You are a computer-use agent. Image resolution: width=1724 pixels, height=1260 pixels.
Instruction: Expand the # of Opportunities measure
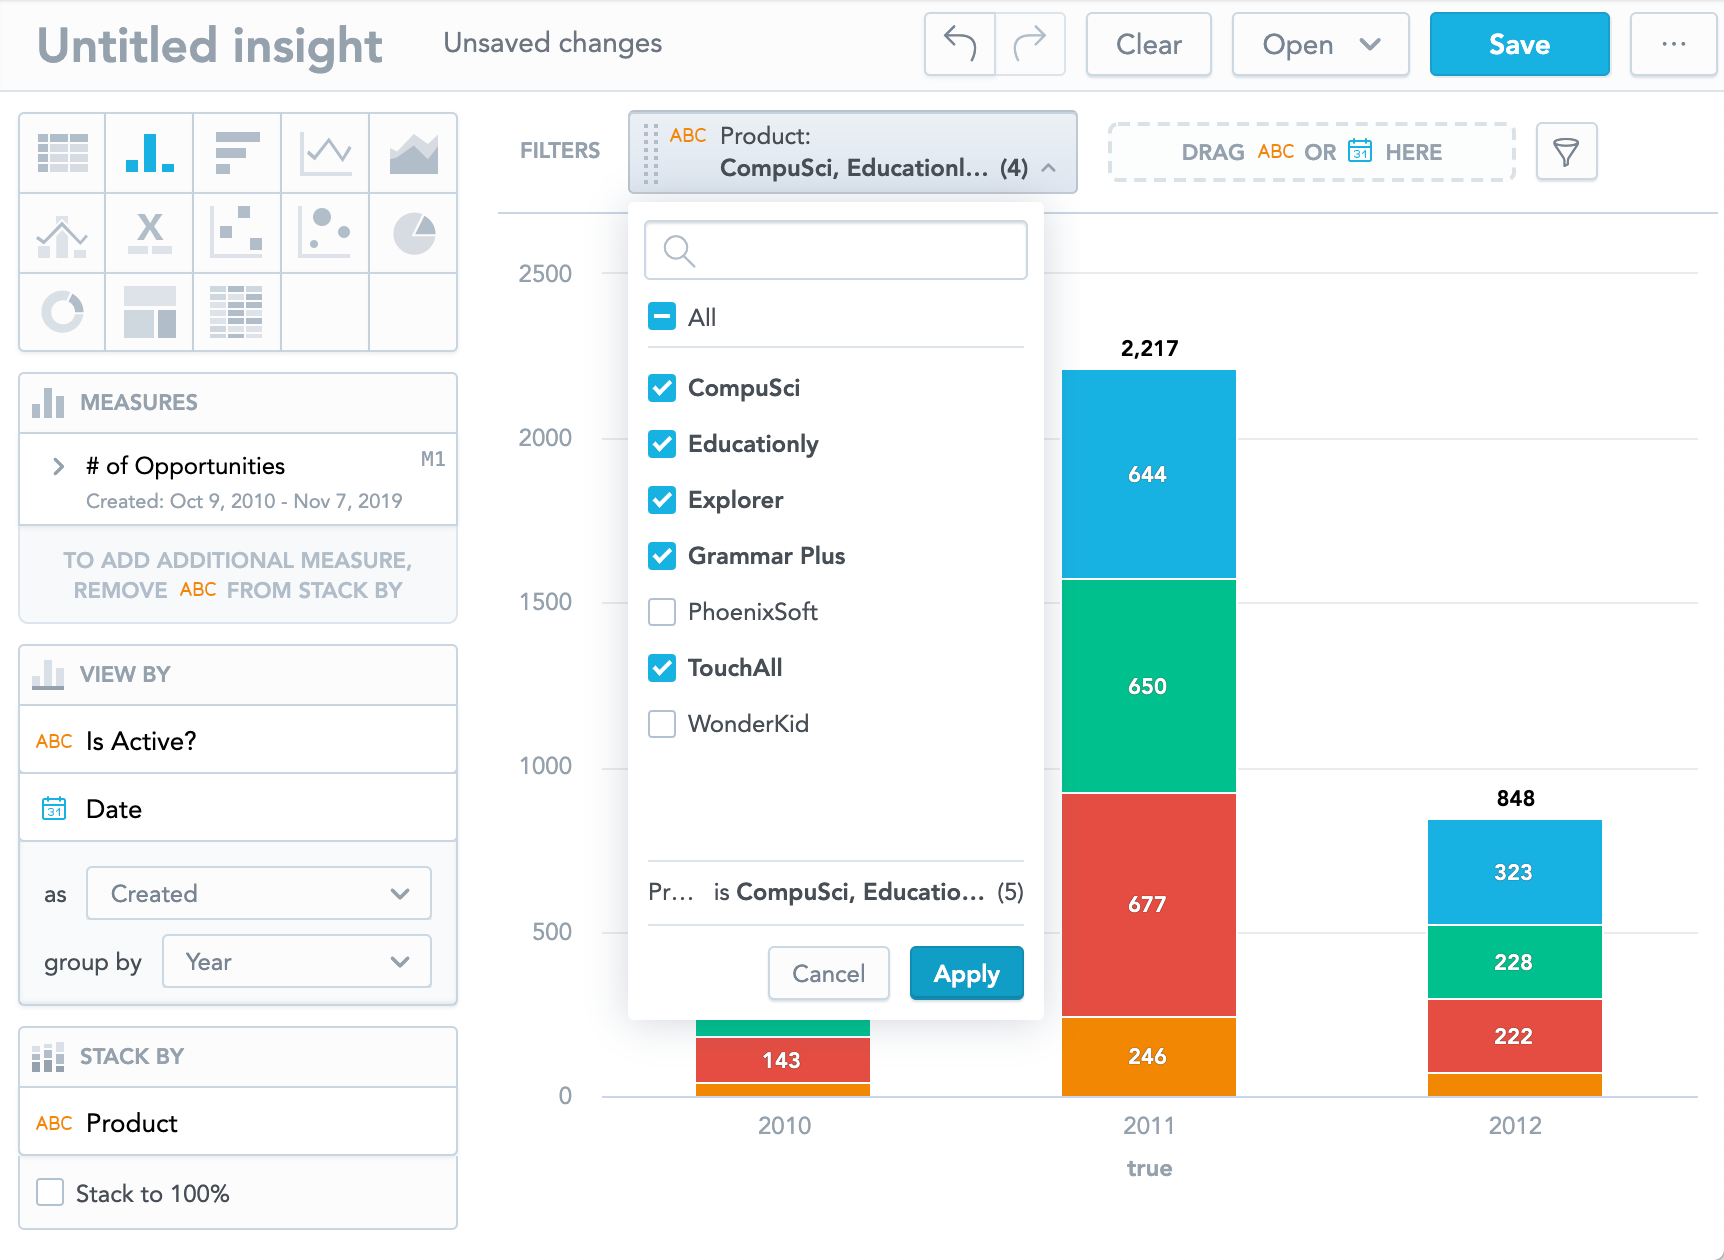coord(58,466)
